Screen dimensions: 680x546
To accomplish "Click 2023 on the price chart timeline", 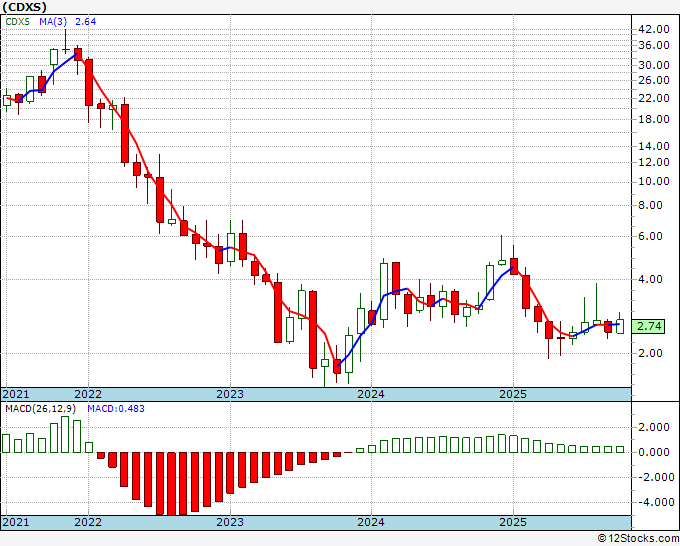I will click(230, 394).
